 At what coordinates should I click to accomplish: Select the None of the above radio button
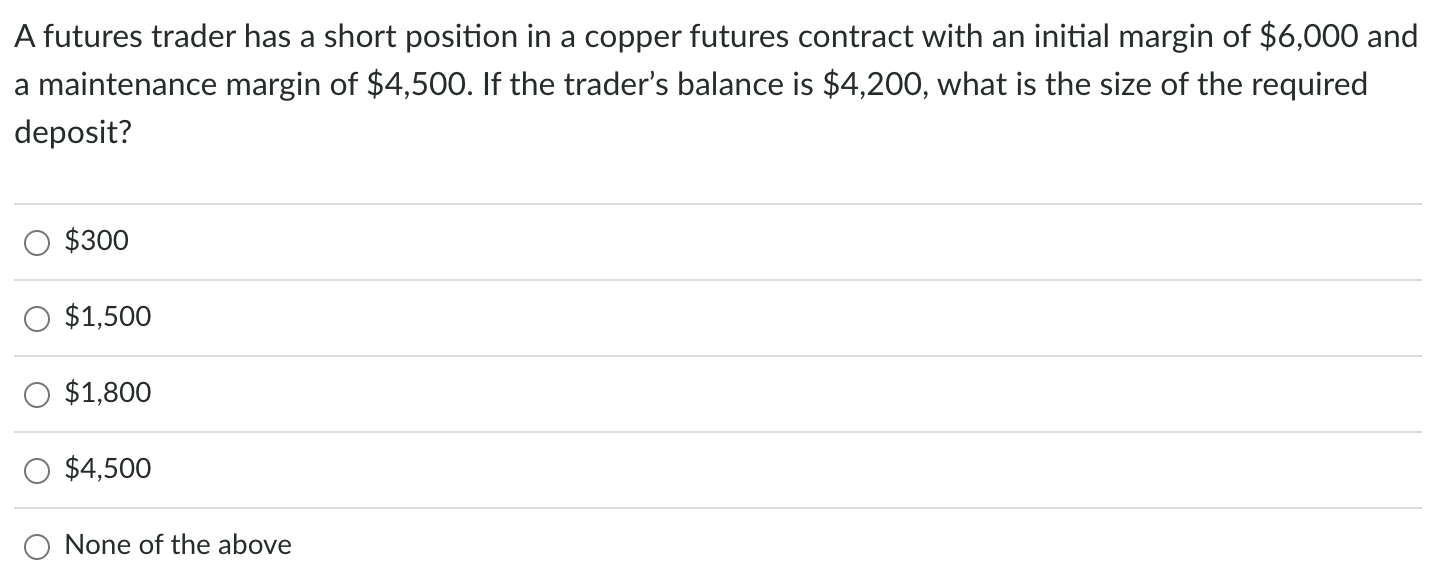37,546
